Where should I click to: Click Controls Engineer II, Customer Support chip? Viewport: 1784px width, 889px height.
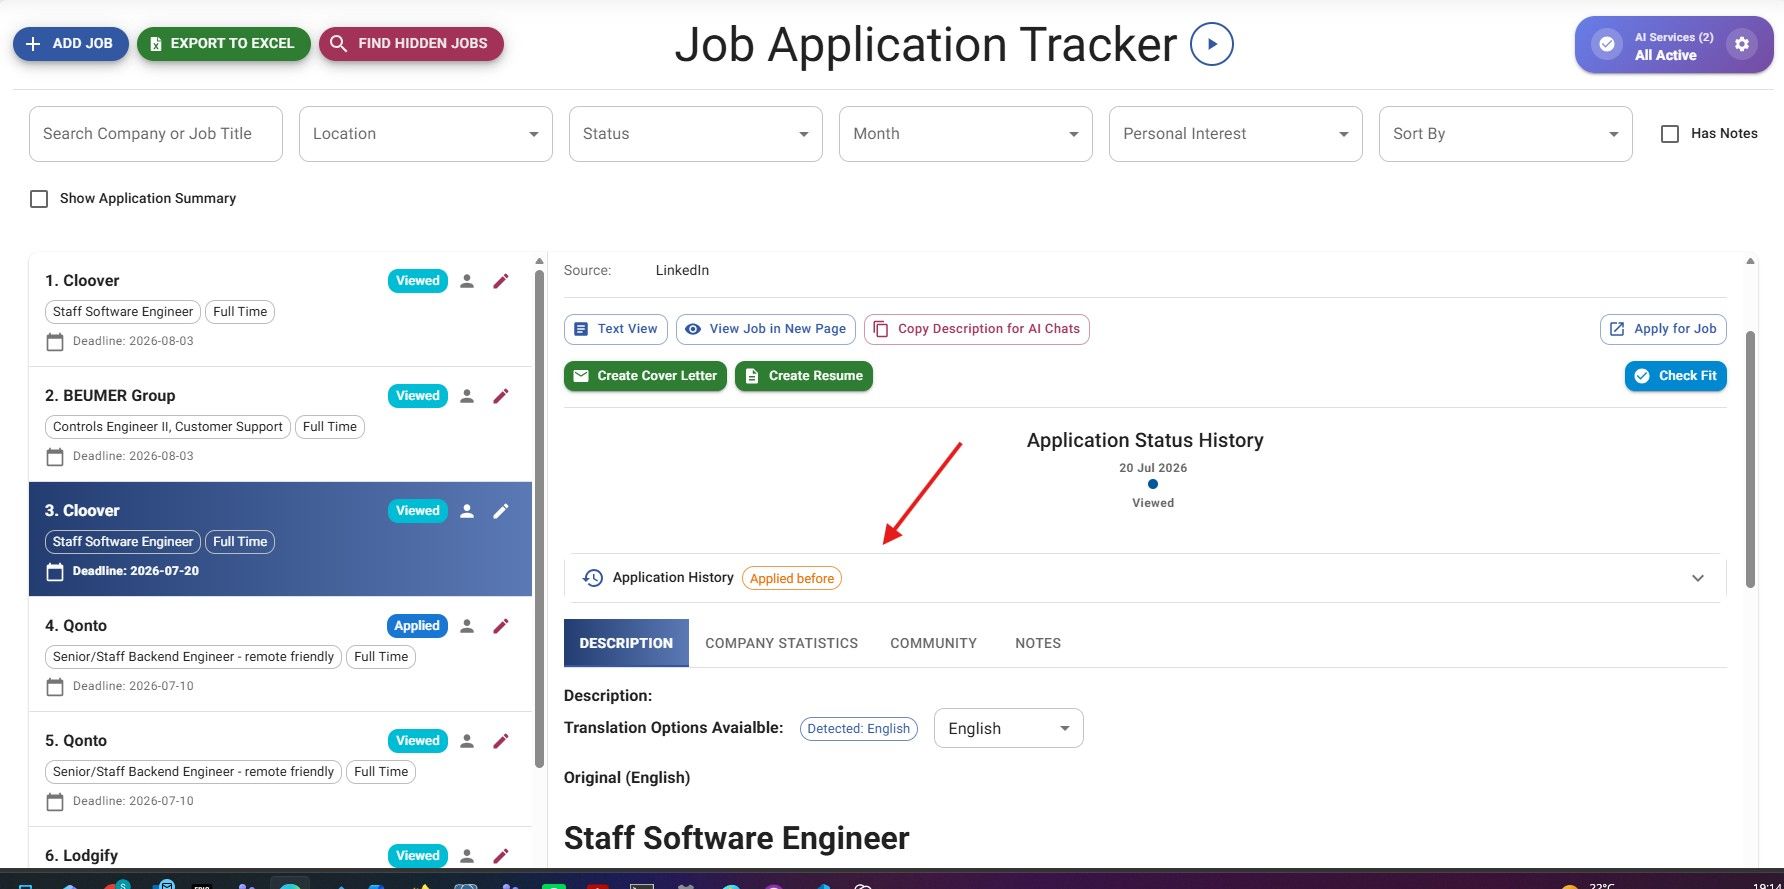pyautogui.click(x=168, y=427)
